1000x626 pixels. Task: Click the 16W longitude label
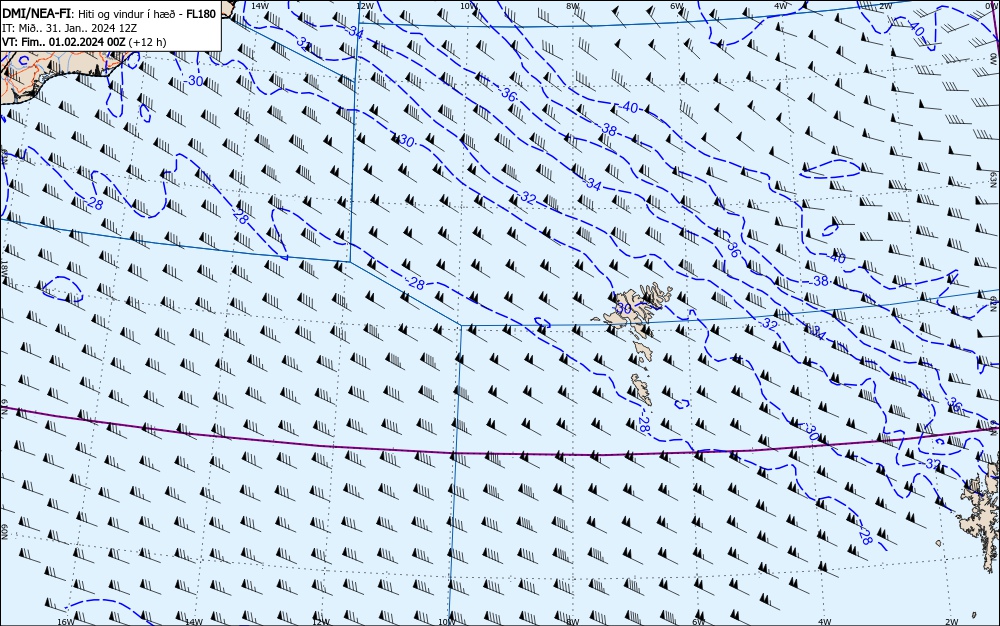pos(66,622)
